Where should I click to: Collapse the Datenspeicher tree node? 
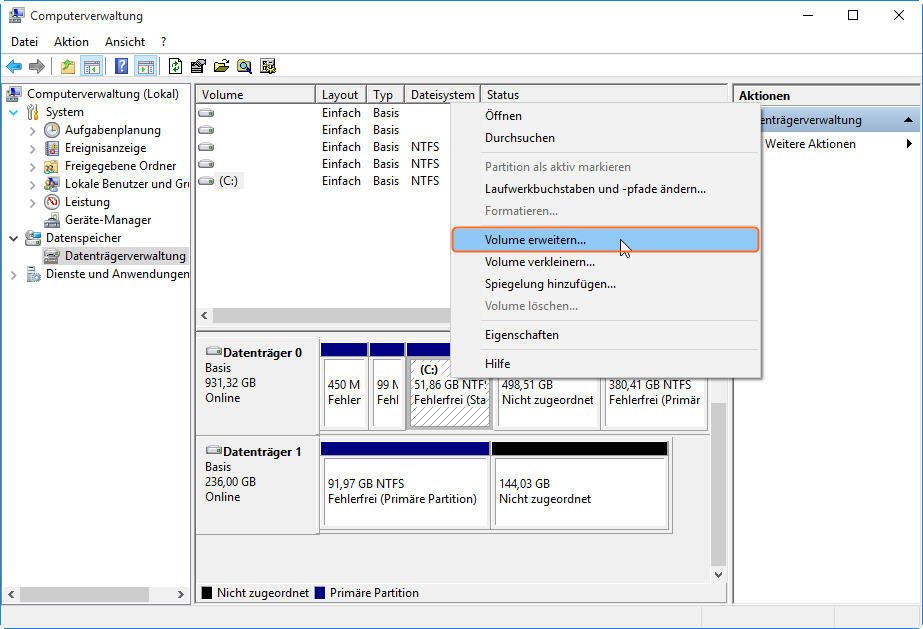click(x=14, y=238)
